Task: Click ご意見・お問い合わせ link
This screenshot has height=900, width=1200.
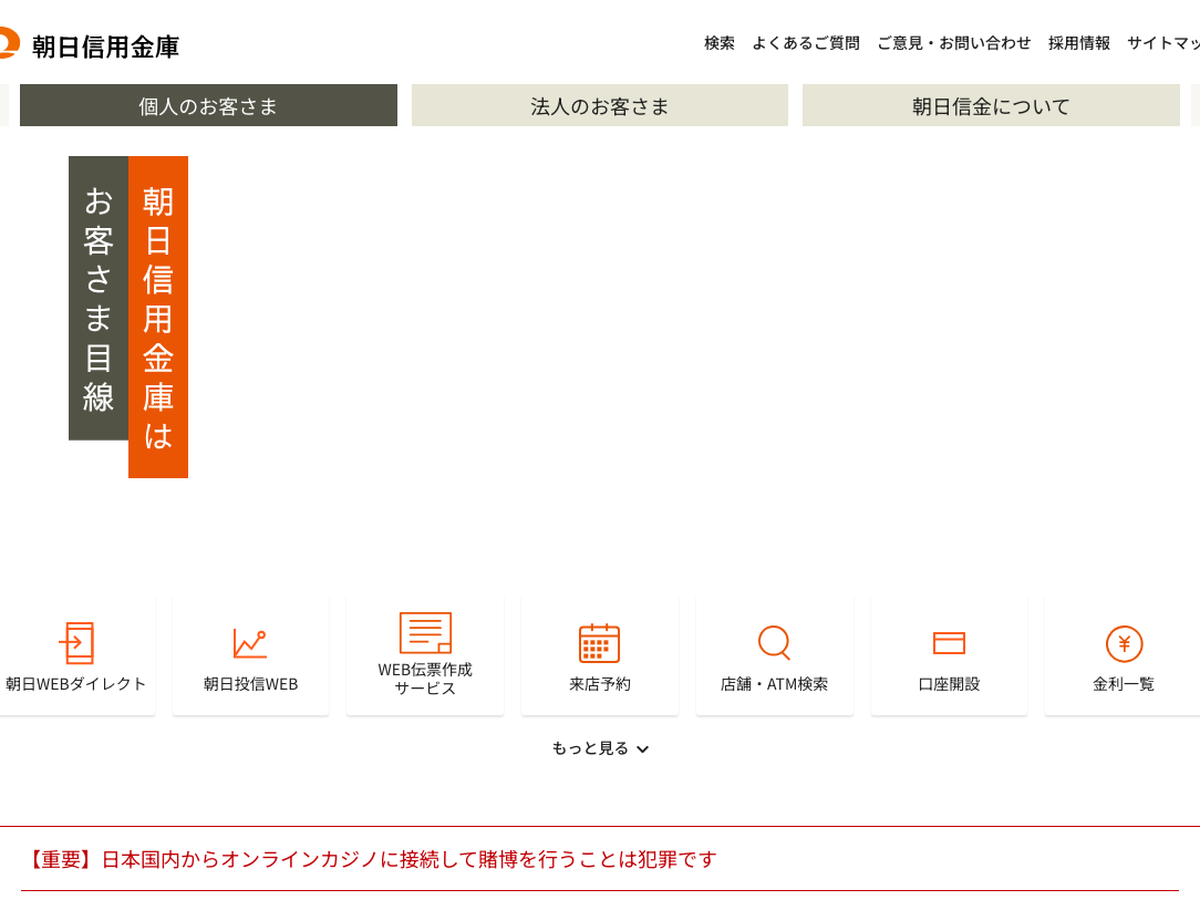Action: tap(953, 43)
